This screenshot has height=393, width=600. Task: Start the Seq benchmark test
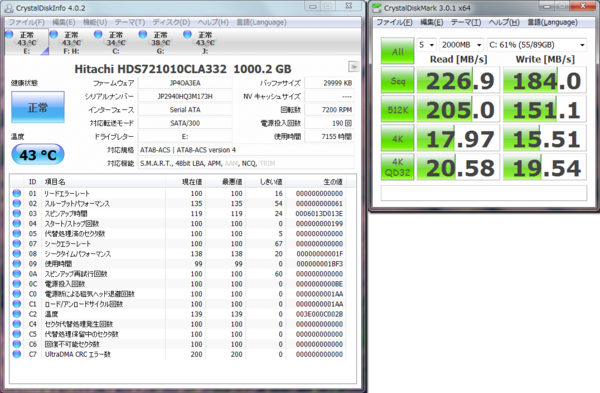point(397,80)
